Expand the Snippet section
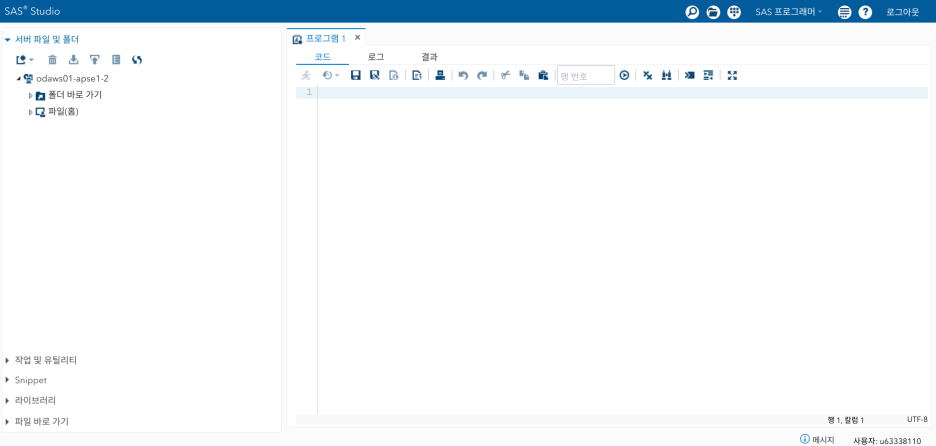Image resolution: width=936 pixels, height=446 pixels. pos(7,380)
